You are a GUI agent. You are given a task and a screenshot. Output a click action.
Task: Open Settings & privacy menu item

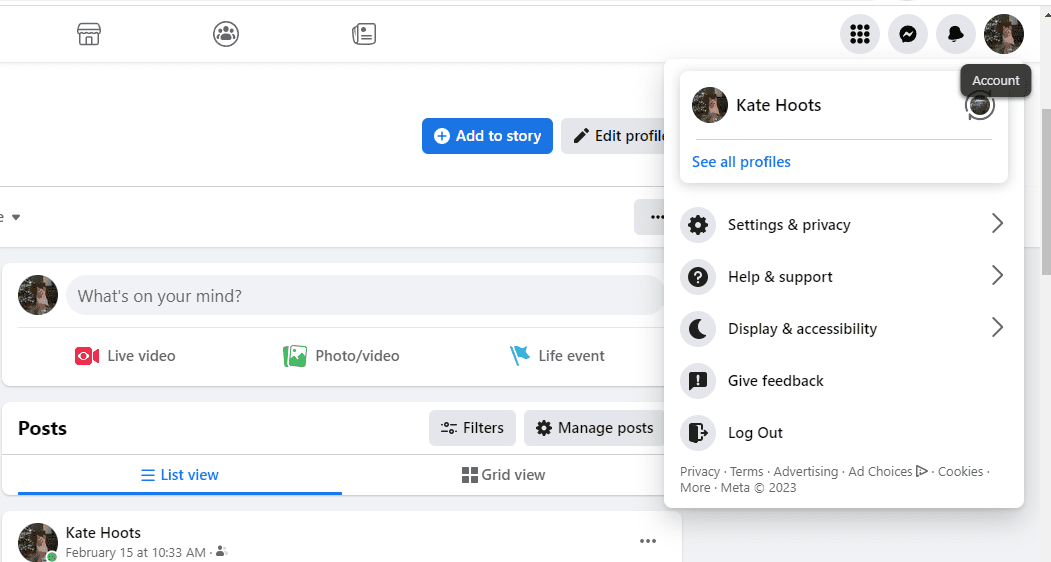point(843,225)
